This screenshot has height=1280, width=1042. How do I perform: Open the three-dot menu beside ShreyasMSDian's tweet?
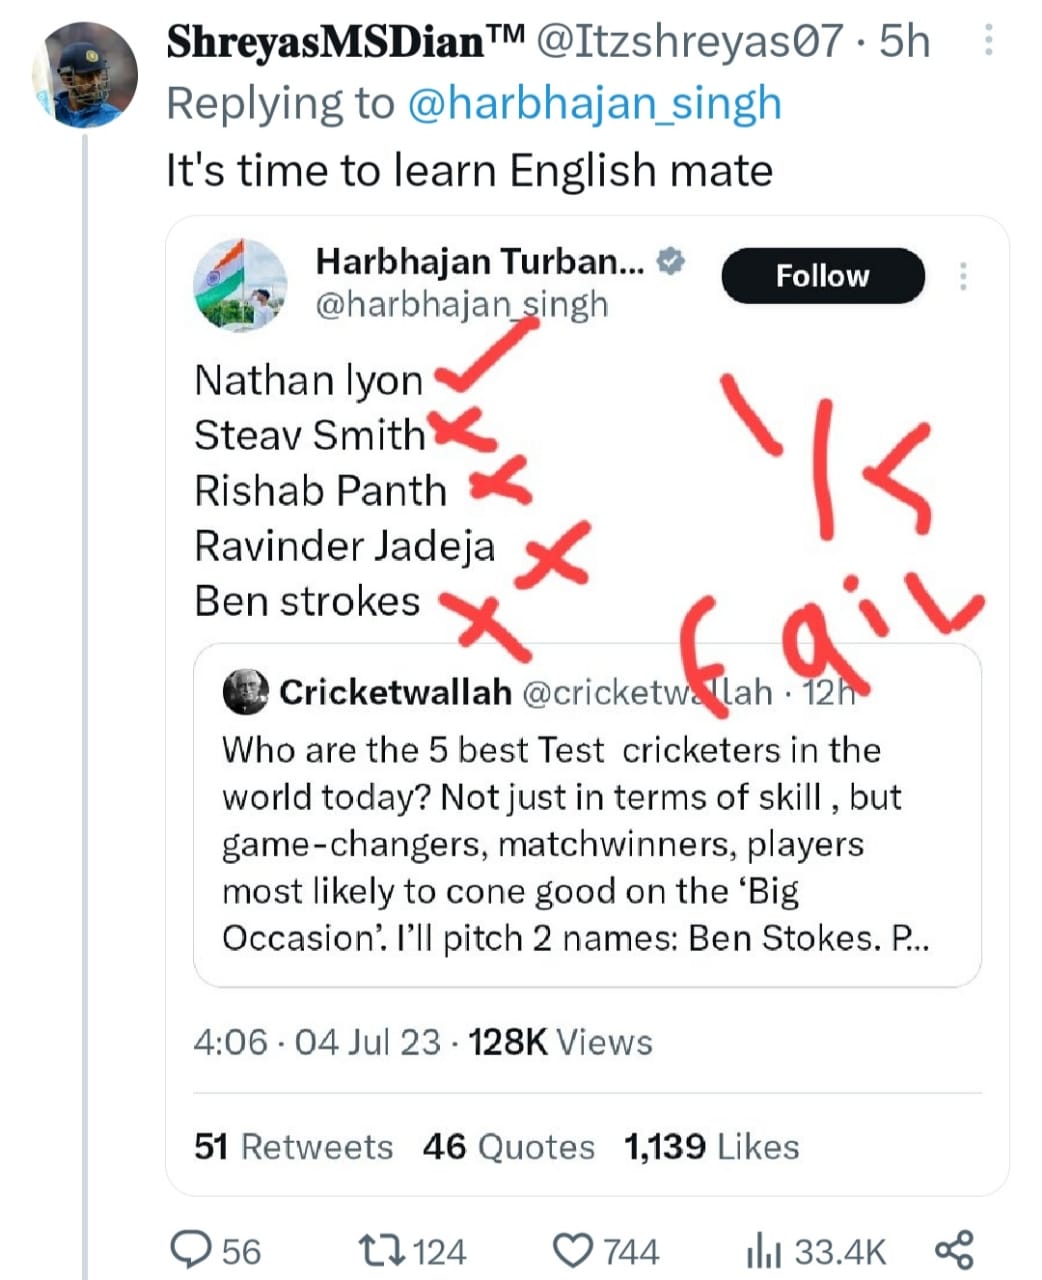pyautogui.click(x=988, y=41)
